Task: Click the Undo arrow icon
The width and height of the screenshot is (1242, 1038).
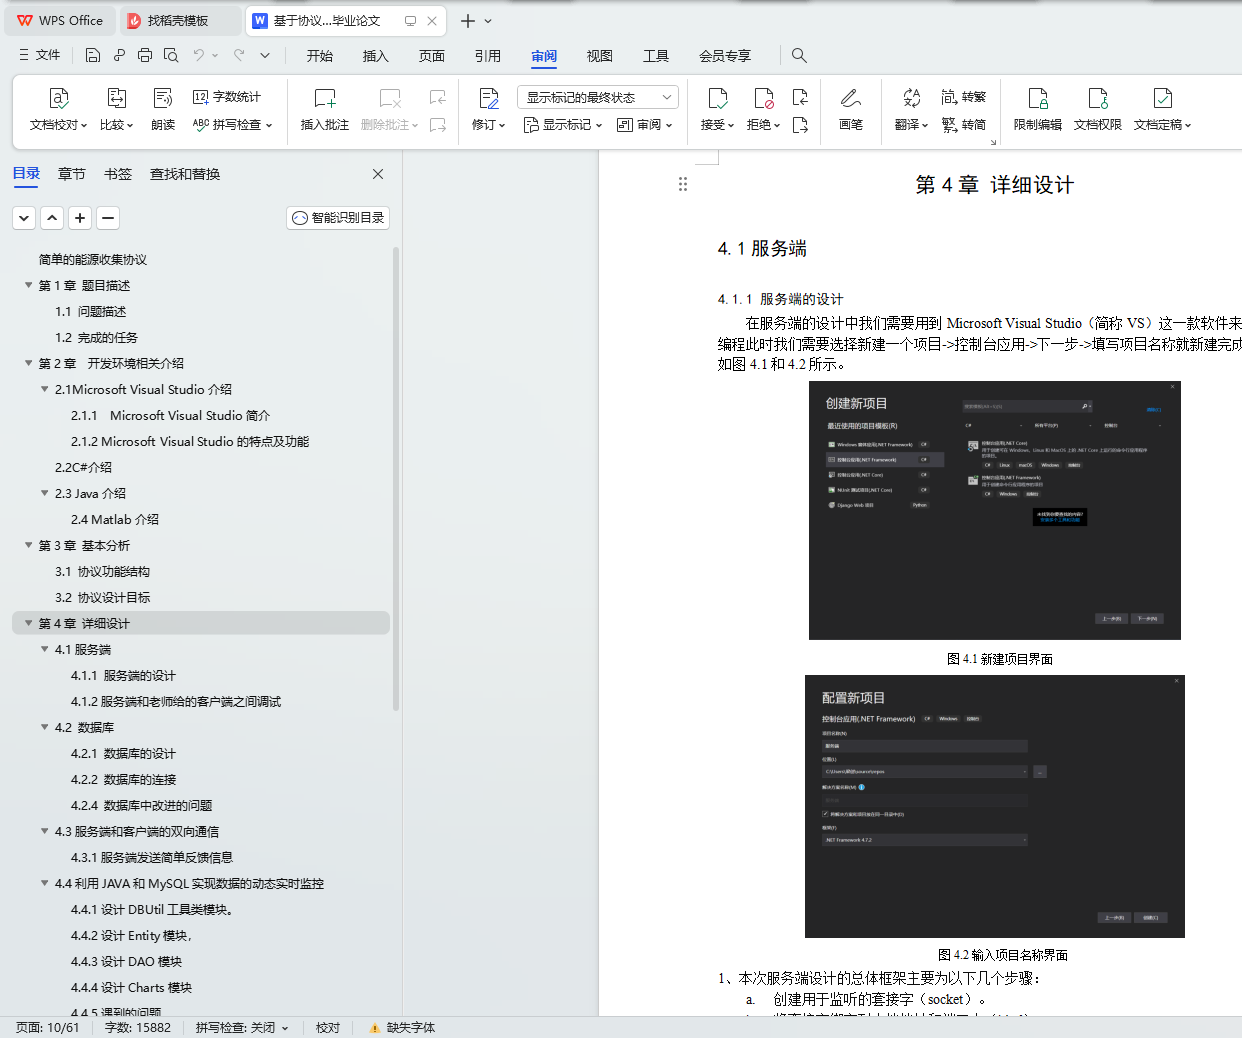Action: (x=199, y=55)
